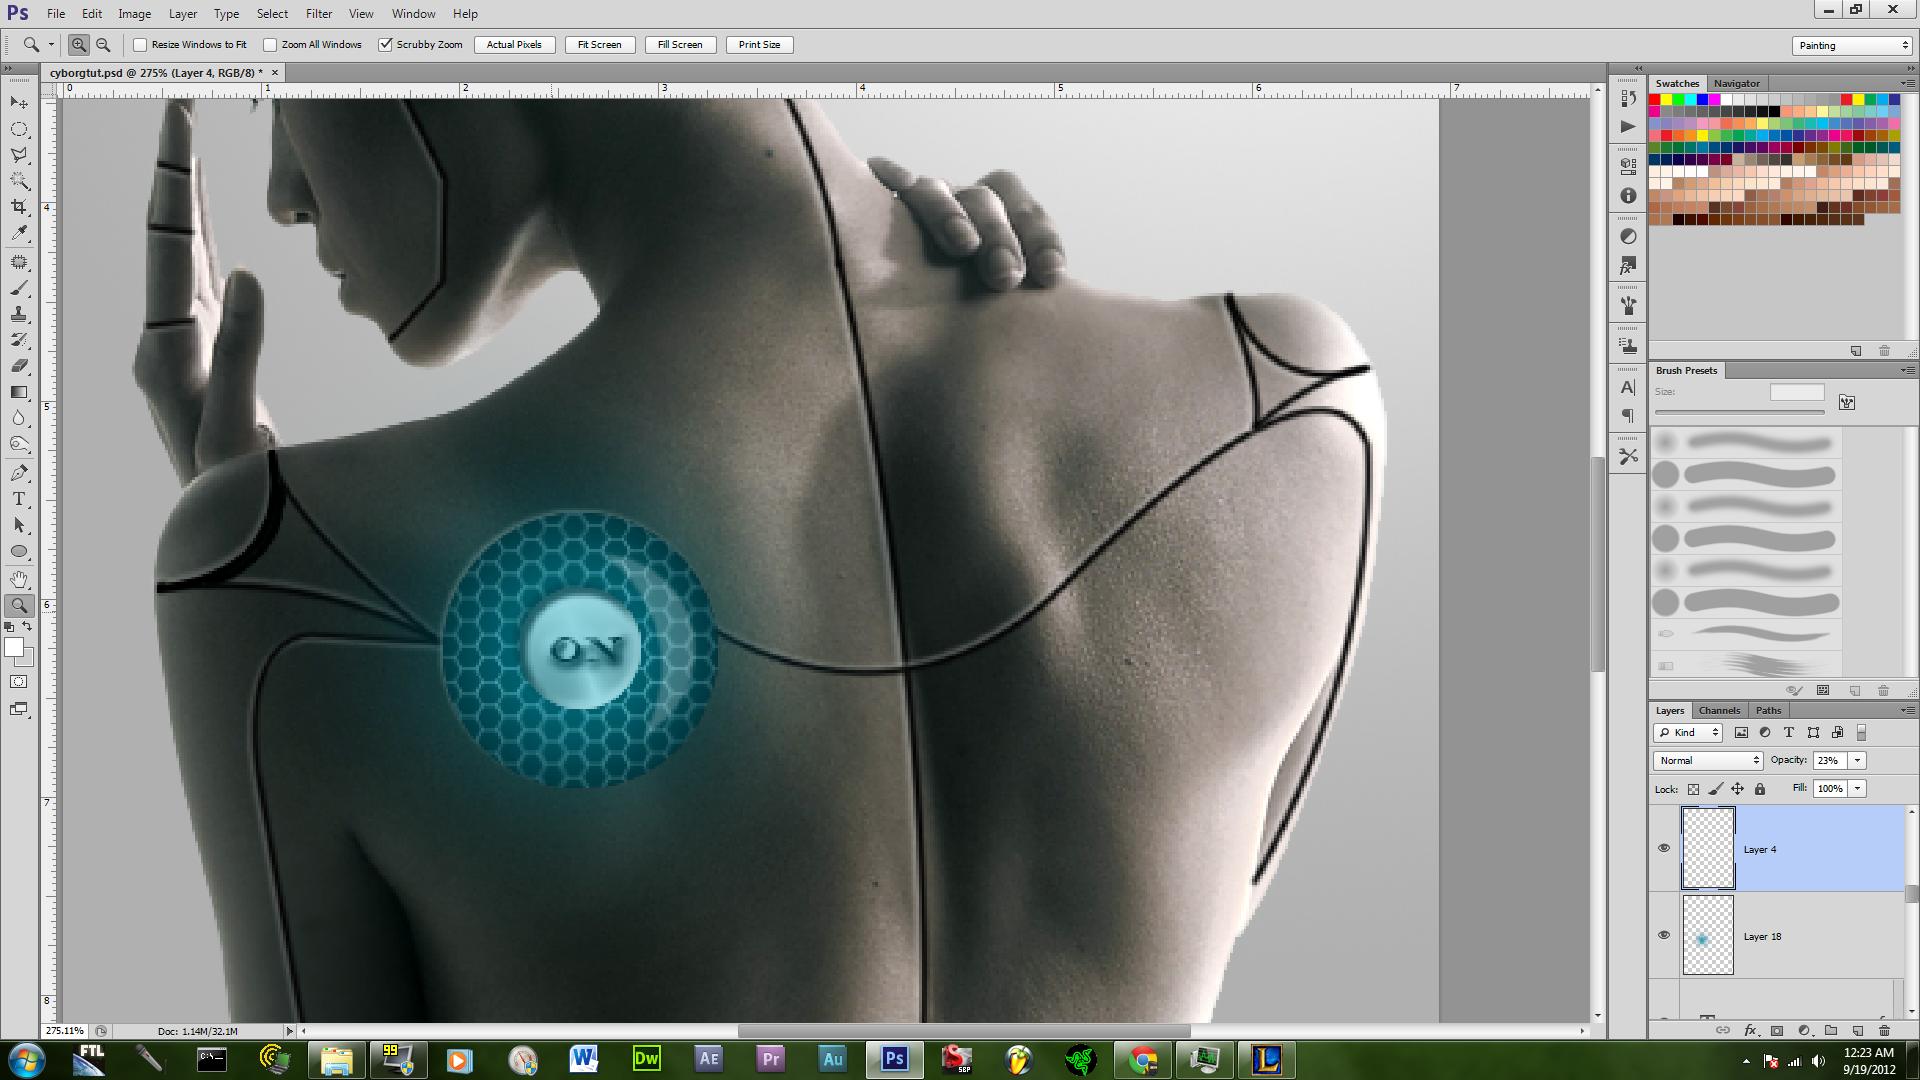Toggle lock image pixels brush icon
The width and height of the screenshot is (1920, 1080).
click(1715, 789)
